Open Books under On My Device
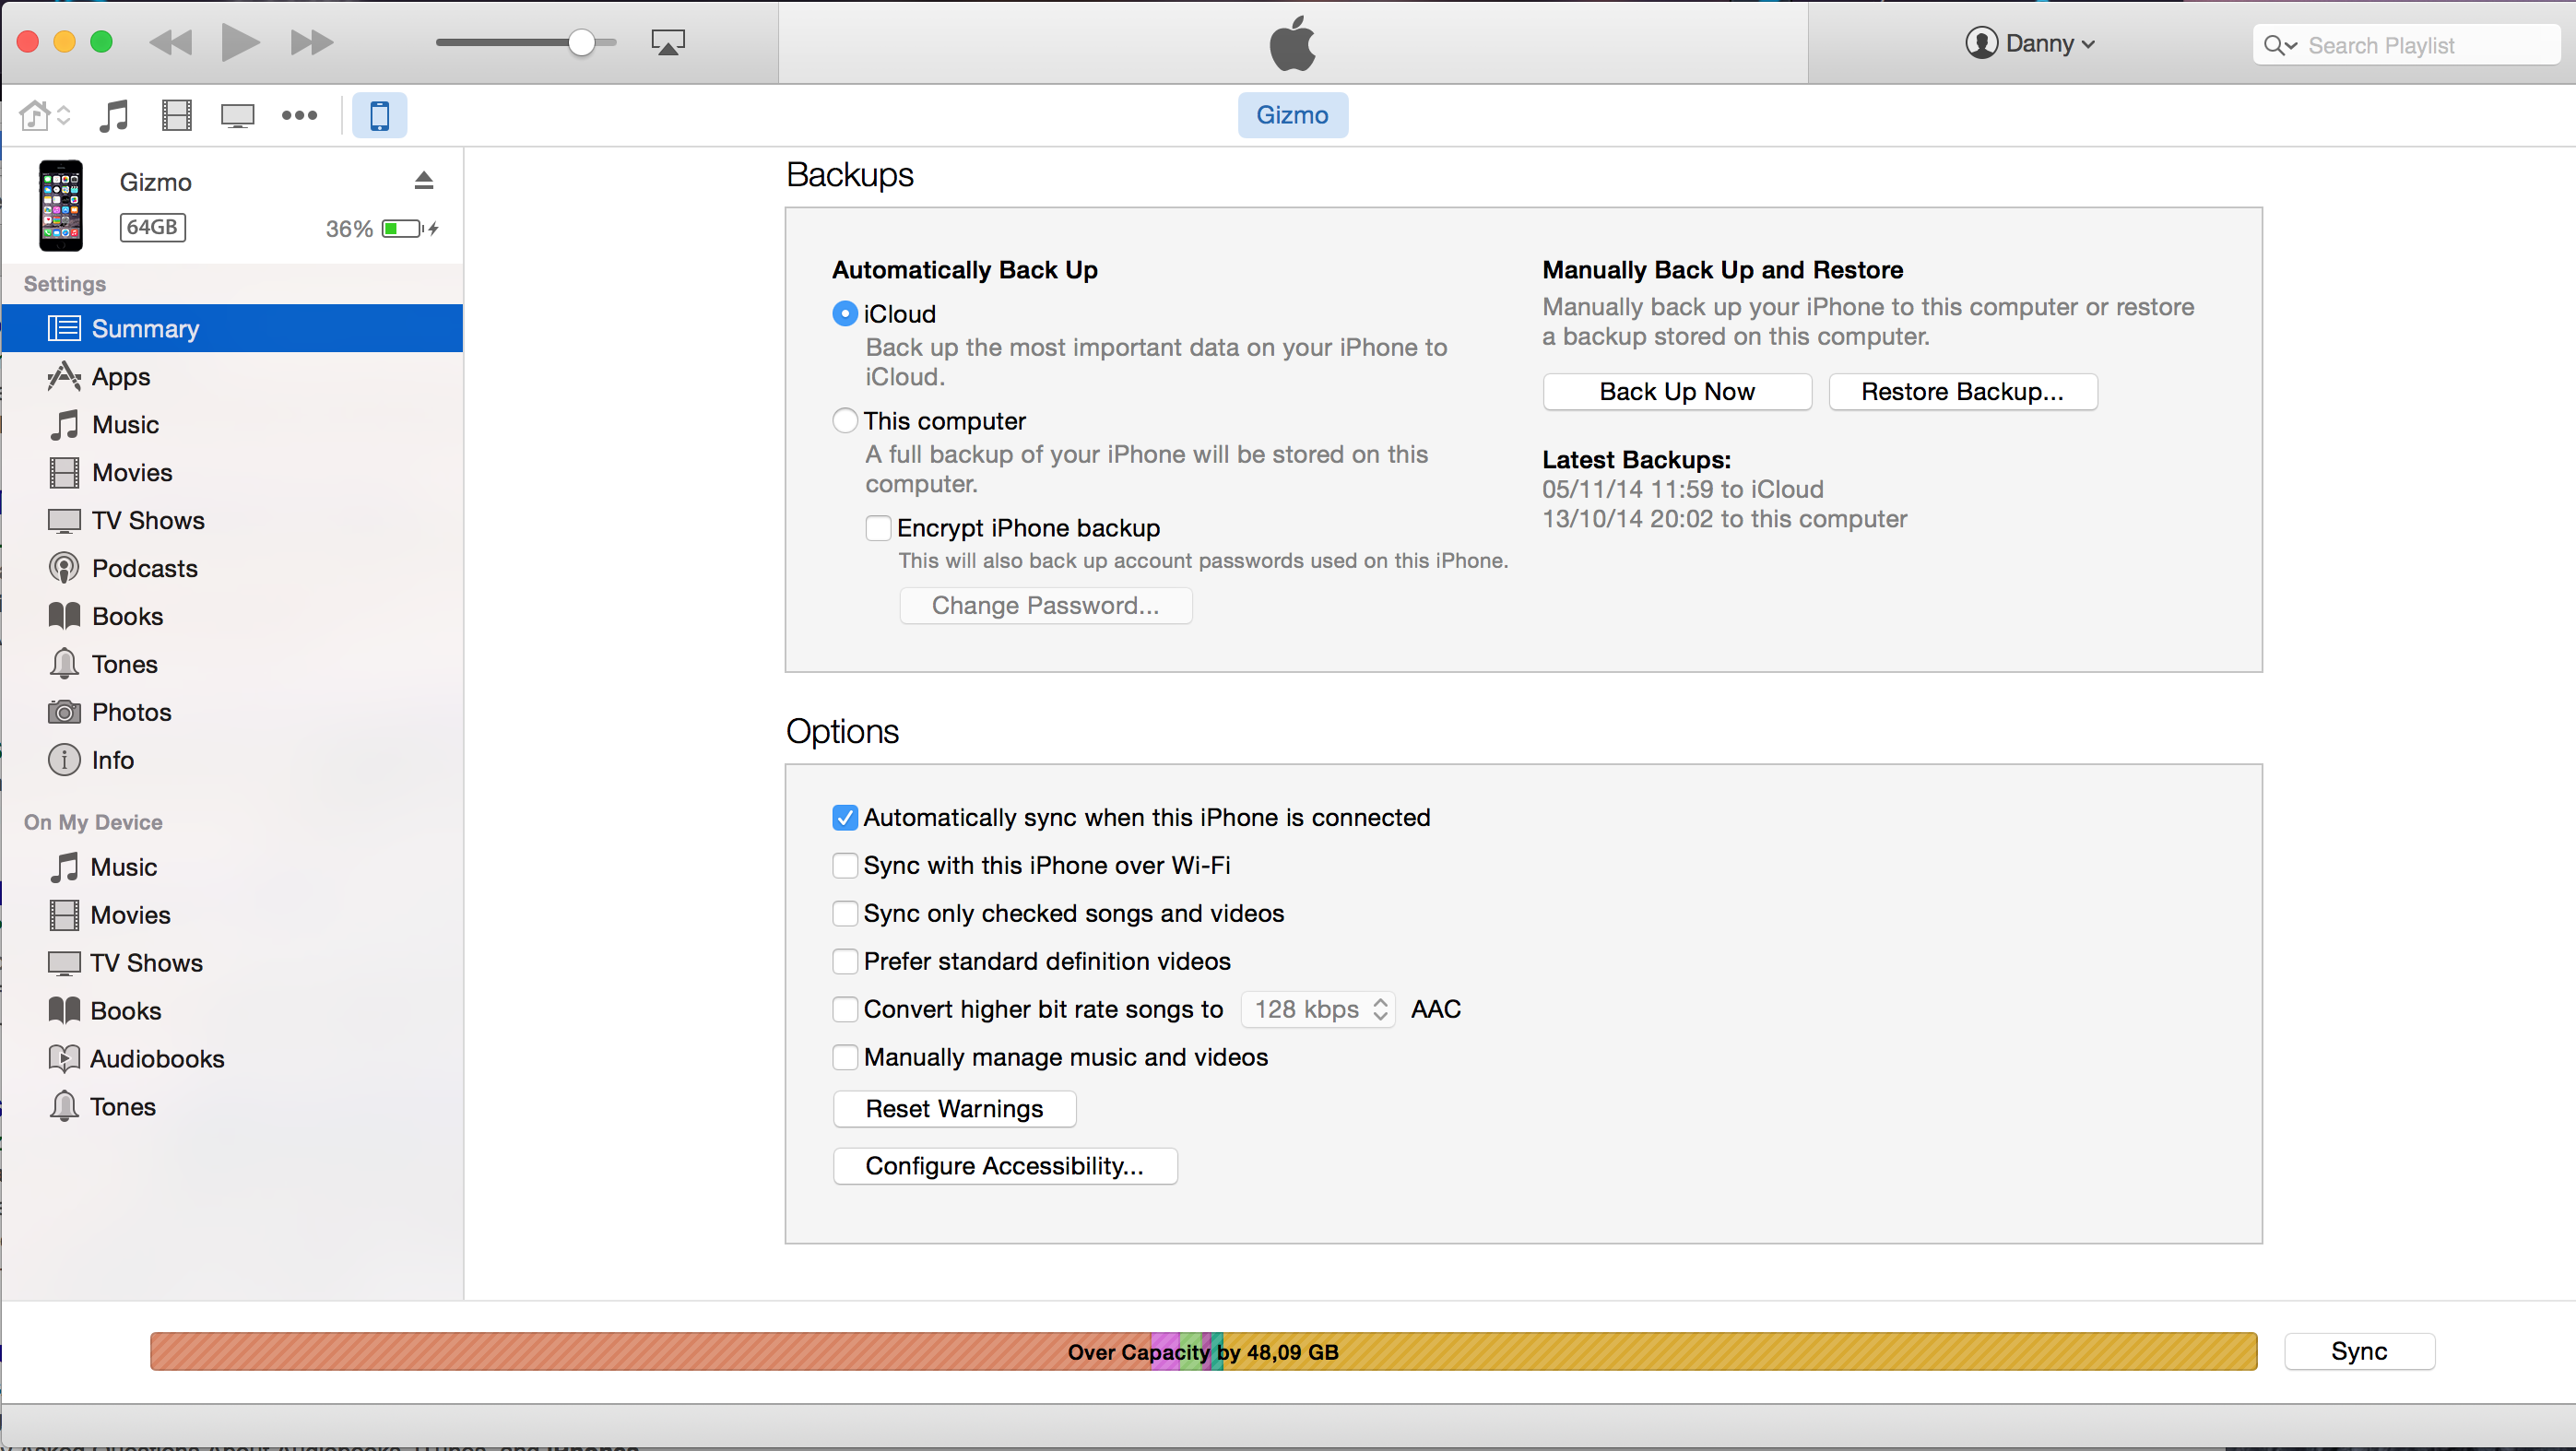2576x1451 pixels. 232,1011
